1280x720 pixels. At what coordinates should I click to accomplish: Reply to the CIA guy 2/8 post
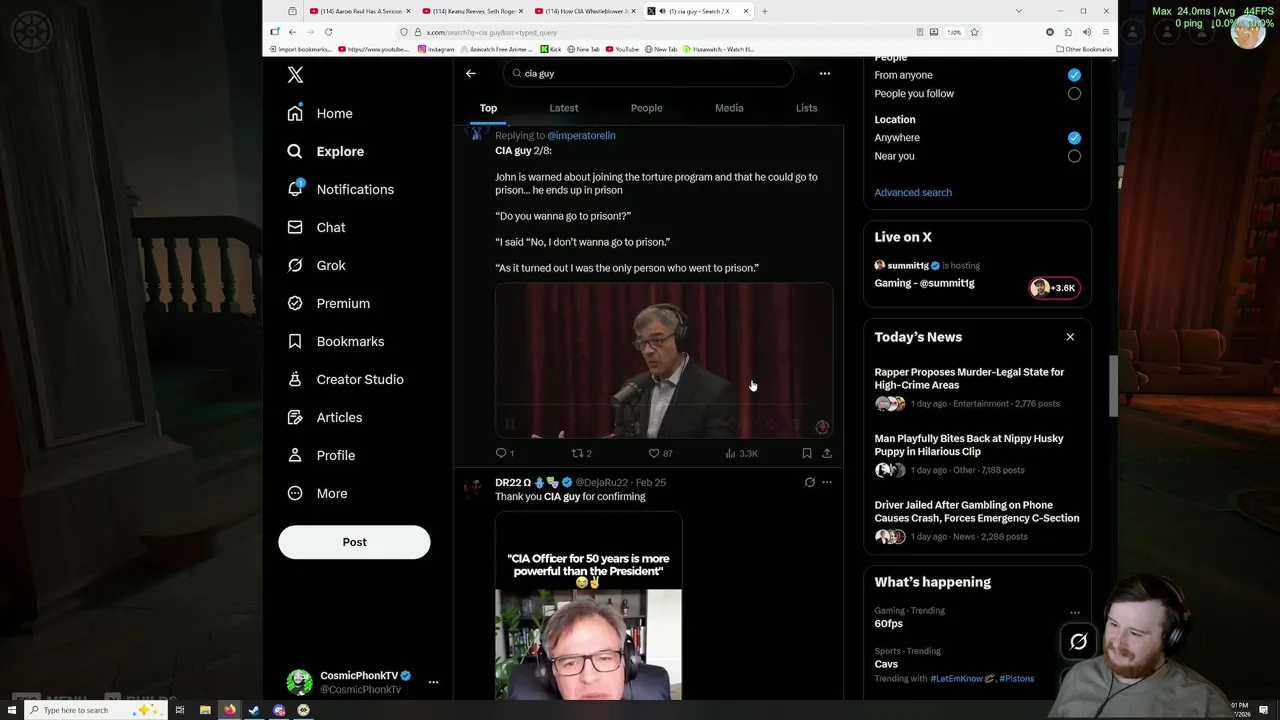[505, 454]
